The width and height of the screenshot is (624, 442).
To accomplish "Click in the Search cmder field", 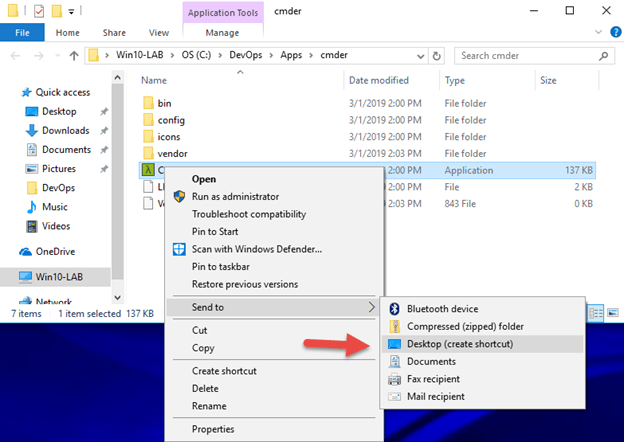I will [x=534, y=56].
